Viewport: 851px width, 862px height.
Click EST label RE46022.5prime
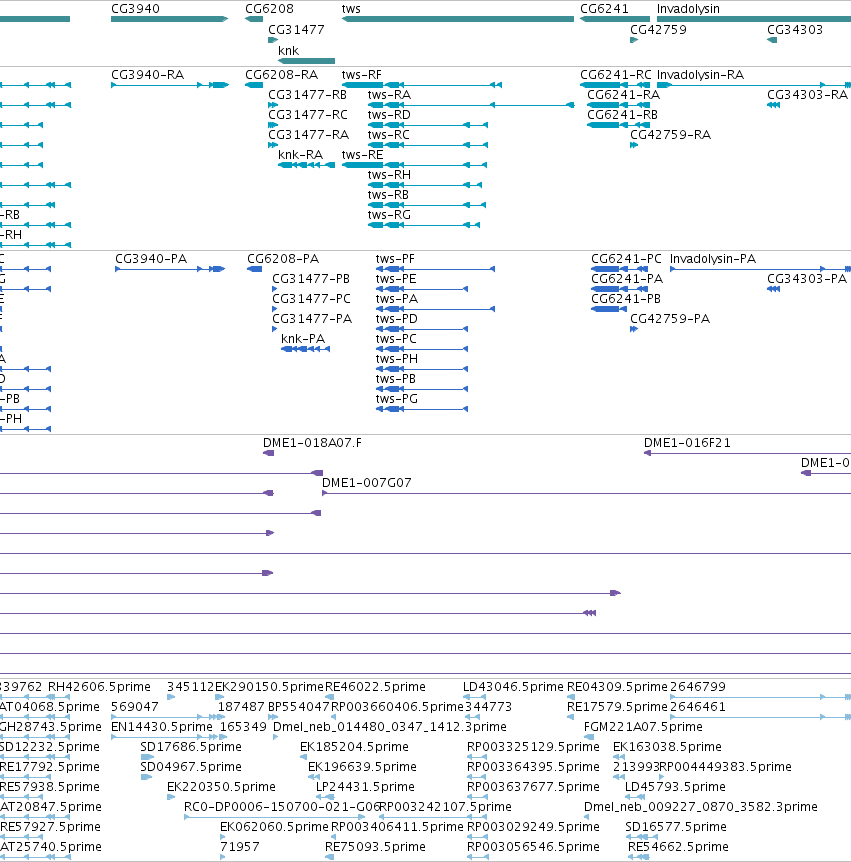[375, 687]
